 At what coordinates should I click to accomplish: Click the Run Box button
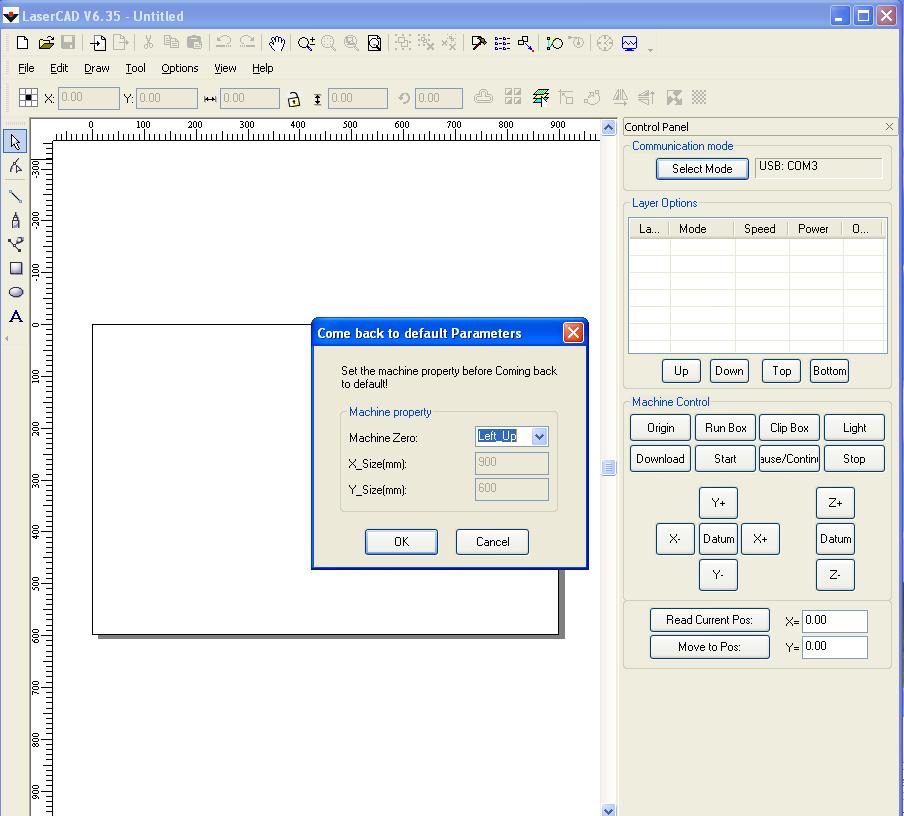pos(725,428)
